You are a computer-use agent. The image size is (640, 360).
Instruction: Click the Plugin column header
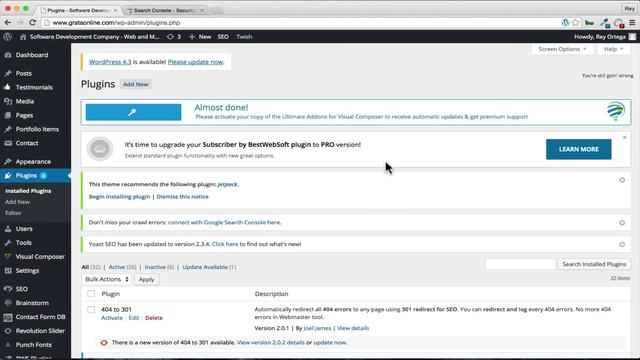point(111,294)
